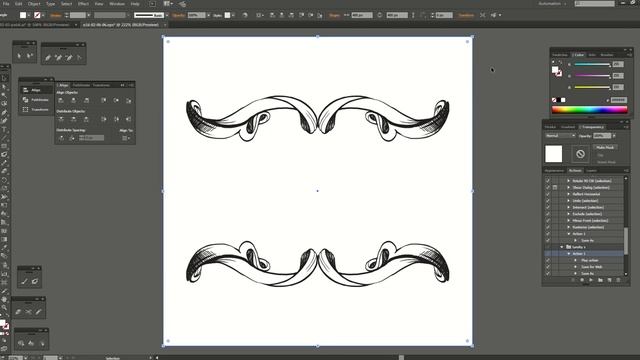Select the Type tool in toolbar

pyautogui.click(x=4, y=129)
